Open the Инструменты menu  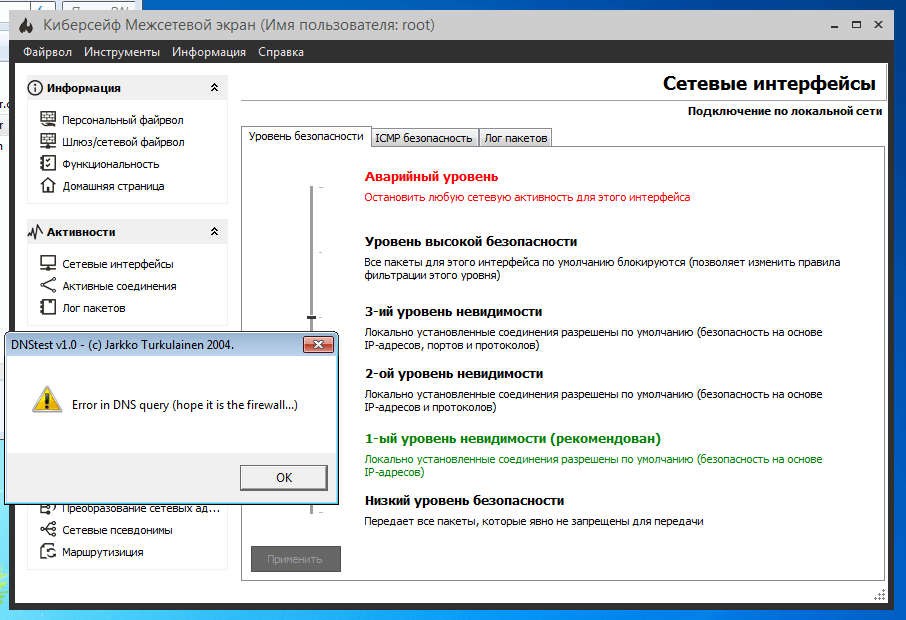point(121,52)
